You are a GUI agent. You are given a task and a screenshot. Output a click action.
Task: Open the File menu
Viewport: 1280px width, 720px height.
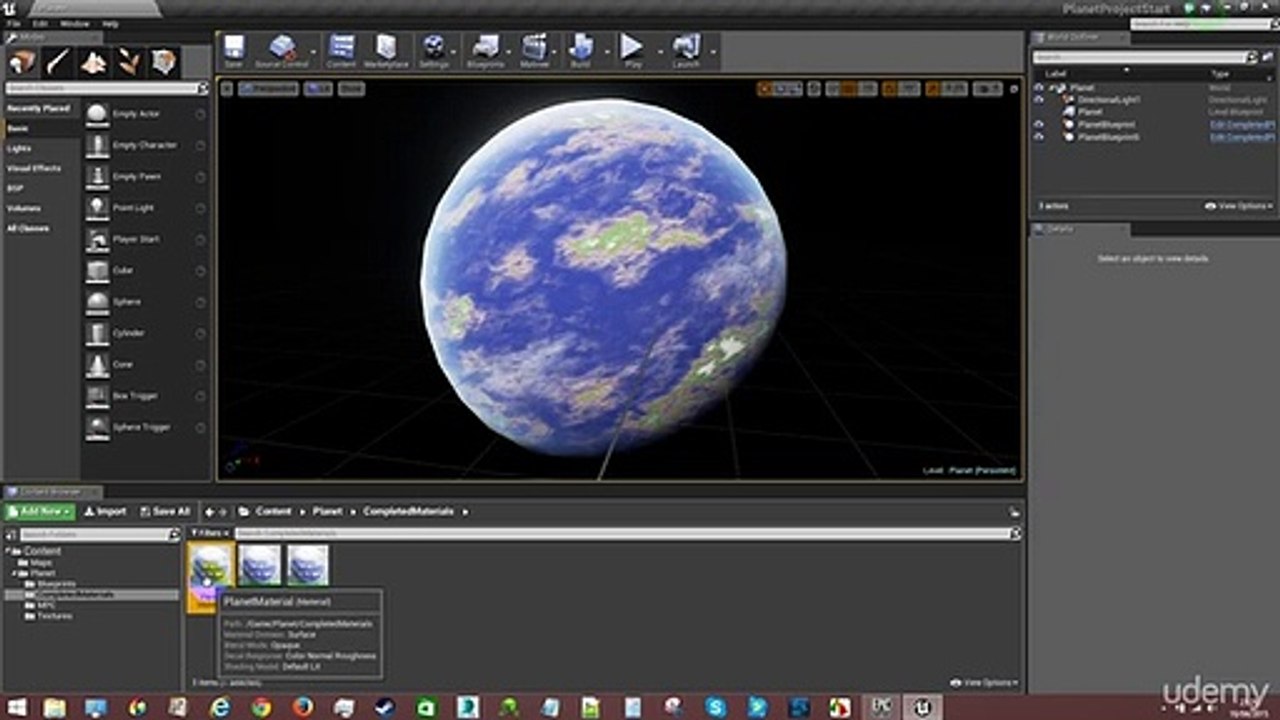pos(13,23)
